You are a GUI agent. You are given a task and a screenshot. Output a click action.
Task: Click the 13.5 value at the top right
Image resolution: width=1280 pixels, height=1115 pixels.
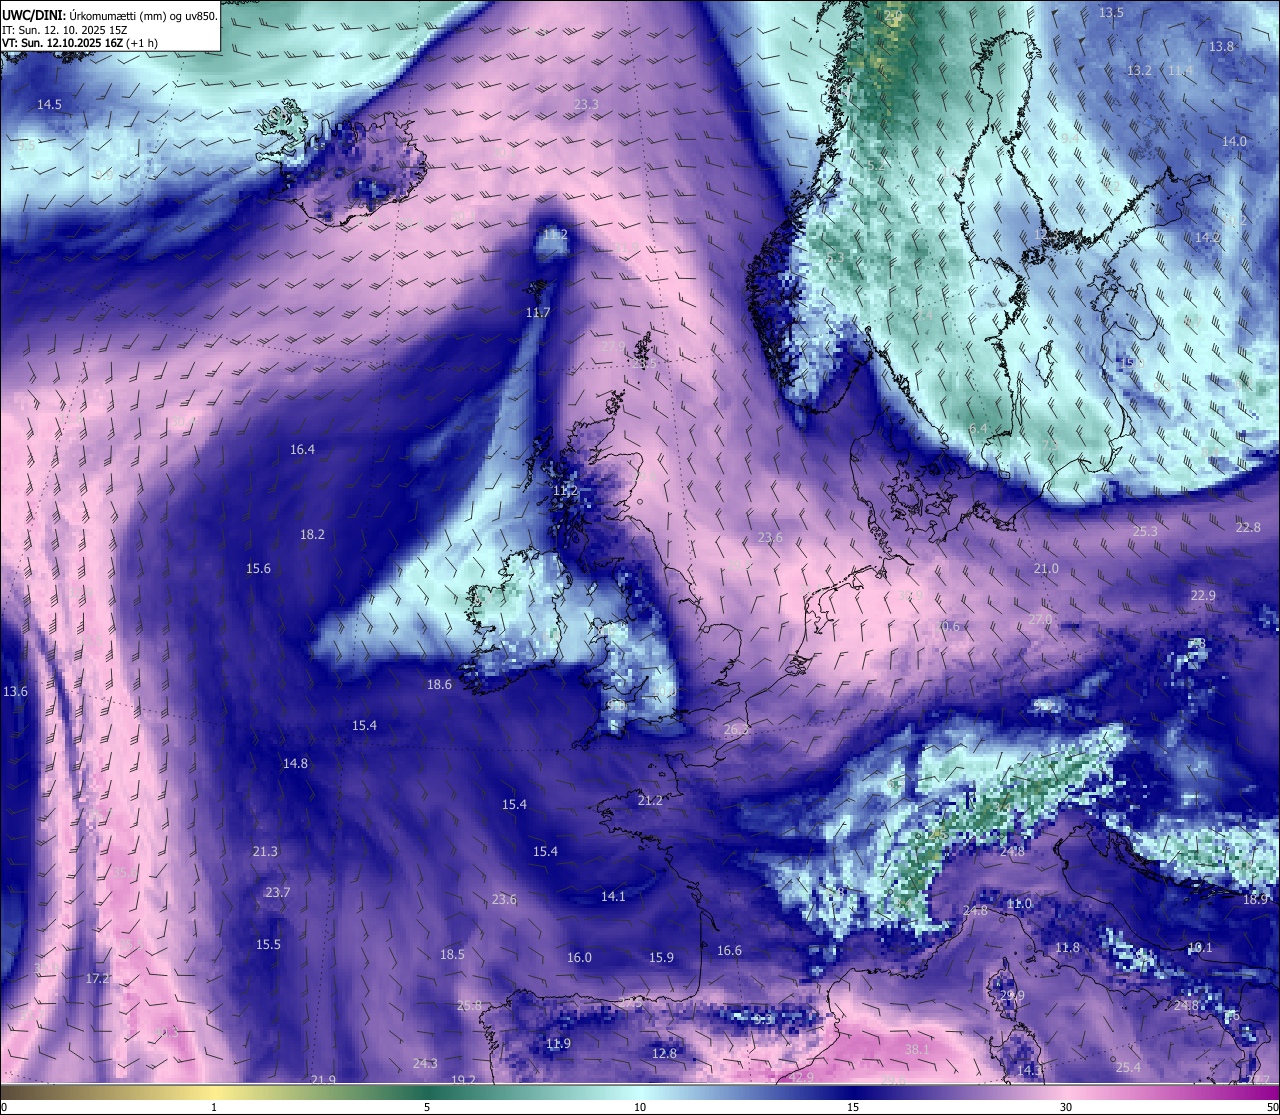1111,13
